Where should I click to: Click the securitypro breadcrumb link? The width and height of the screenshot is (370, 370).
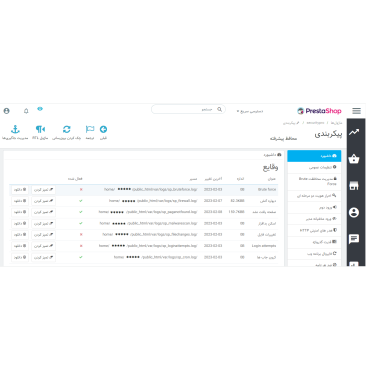[315, 123]
